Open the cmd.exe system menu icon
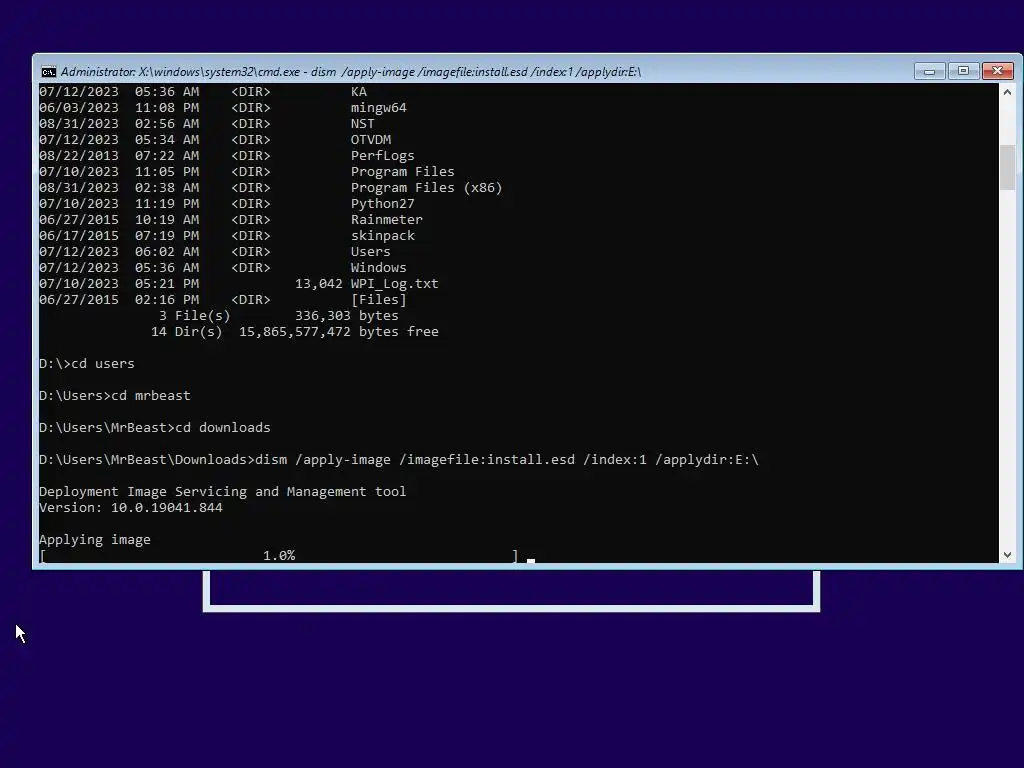This screenshot has width=1024, height=768. [48, 72]
